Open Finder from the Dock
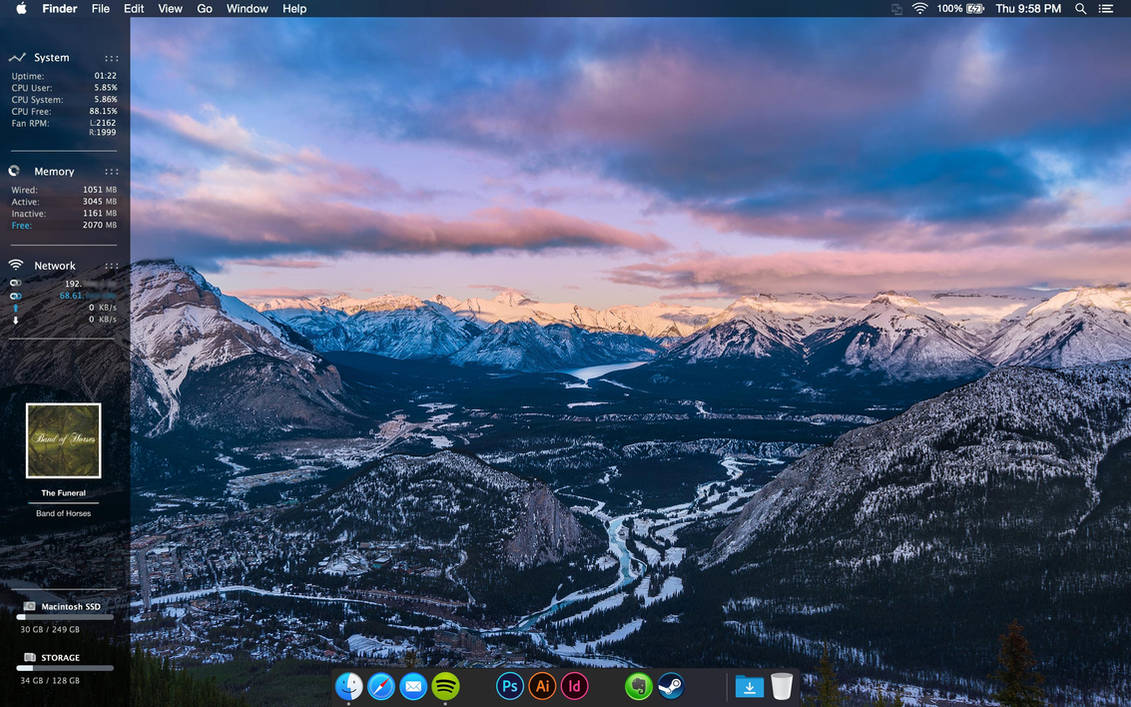Viewport: 1131px width, 707px height. 348,687
